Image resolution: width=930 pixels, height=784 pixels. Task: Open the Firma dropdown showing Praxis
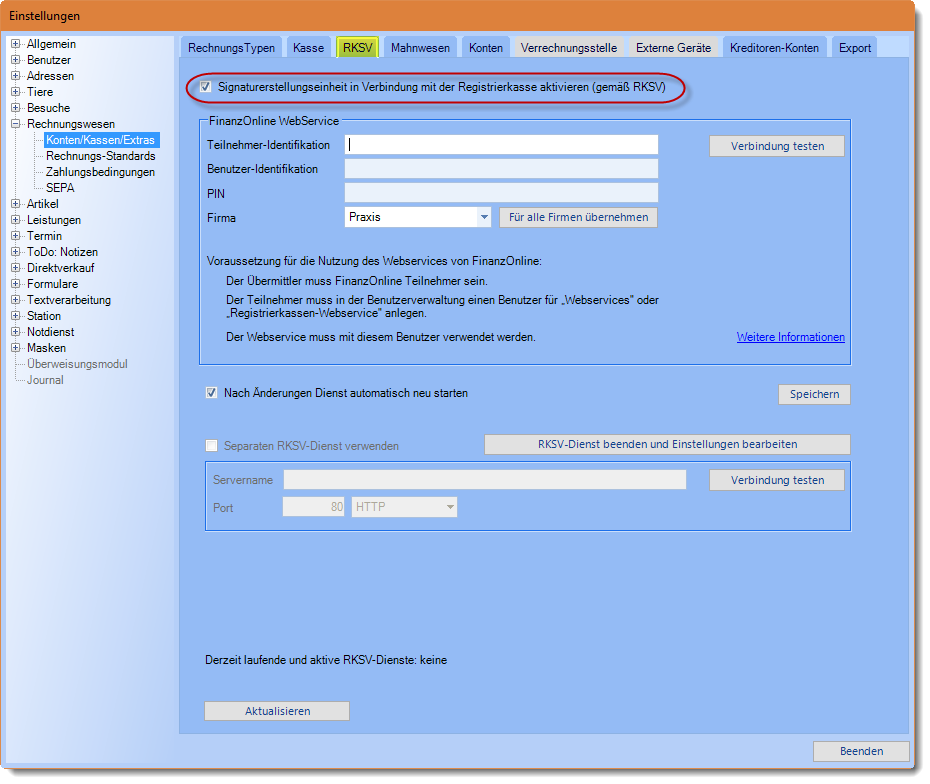pos(484,217)
